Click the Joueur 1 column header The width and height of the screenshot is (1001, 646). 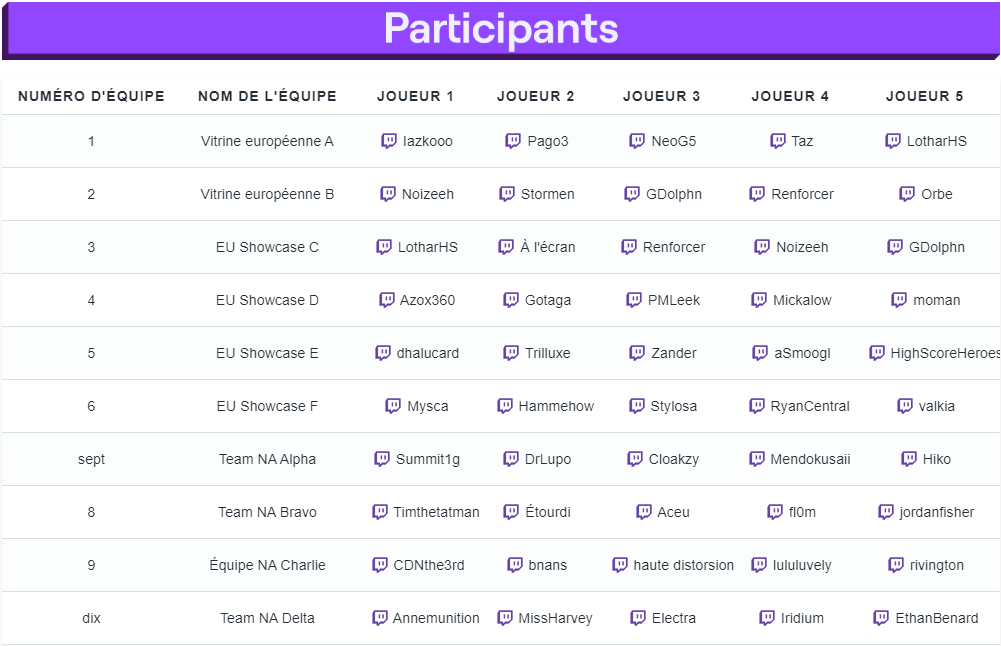[x=415, y=96]
